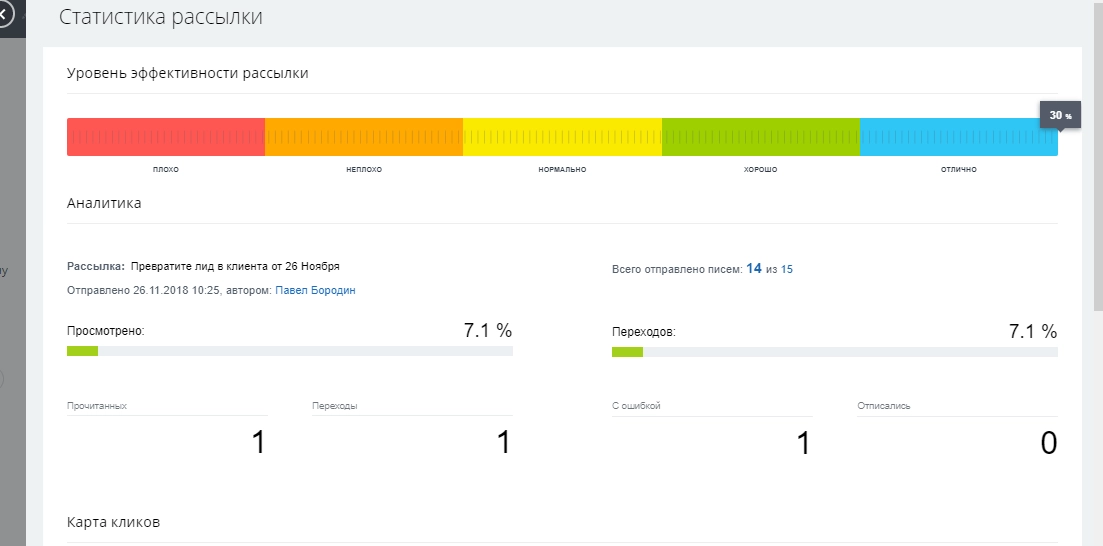Screen dimensions: 1103x546
Task: Click the Отписались count of 0
Action: pos(1048,442)
